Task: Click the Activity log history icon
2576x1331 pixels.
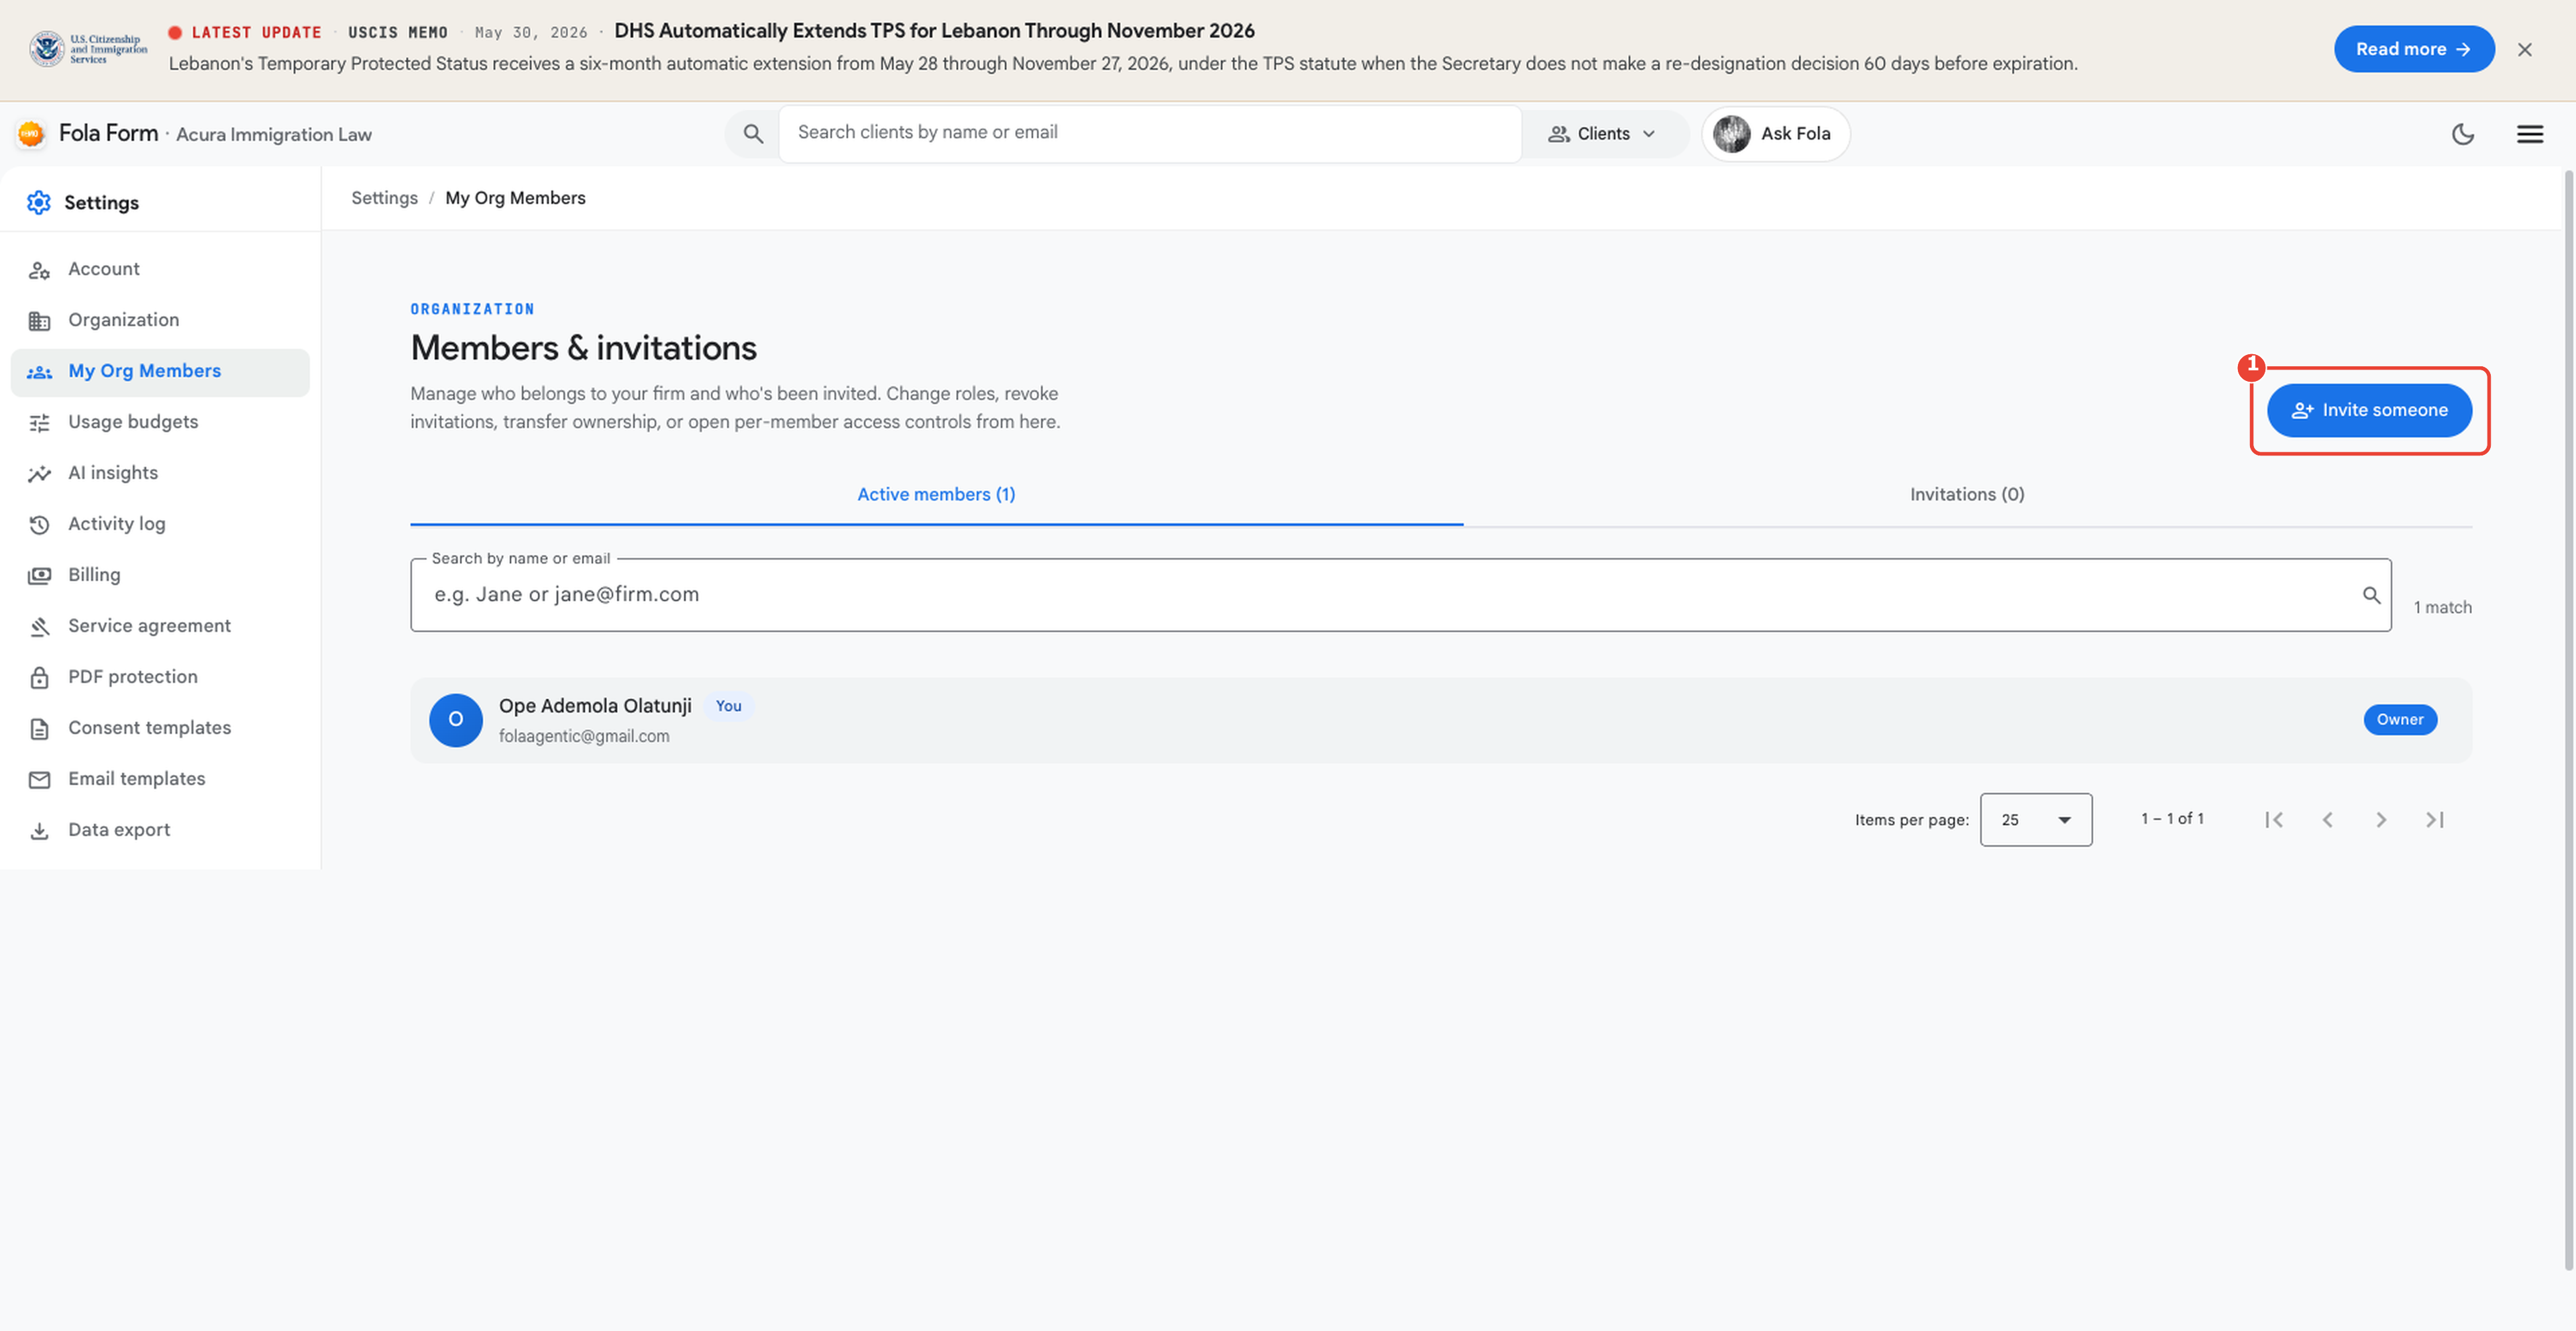Action: click(x=39, y=525)
